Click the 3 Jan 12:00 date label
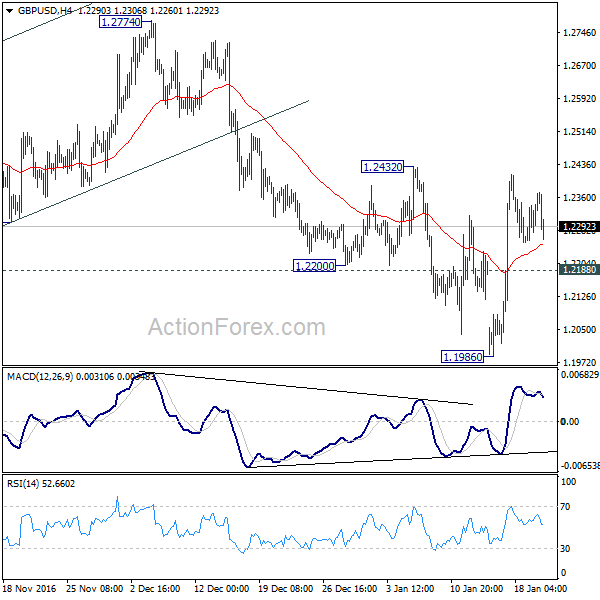 410,589
